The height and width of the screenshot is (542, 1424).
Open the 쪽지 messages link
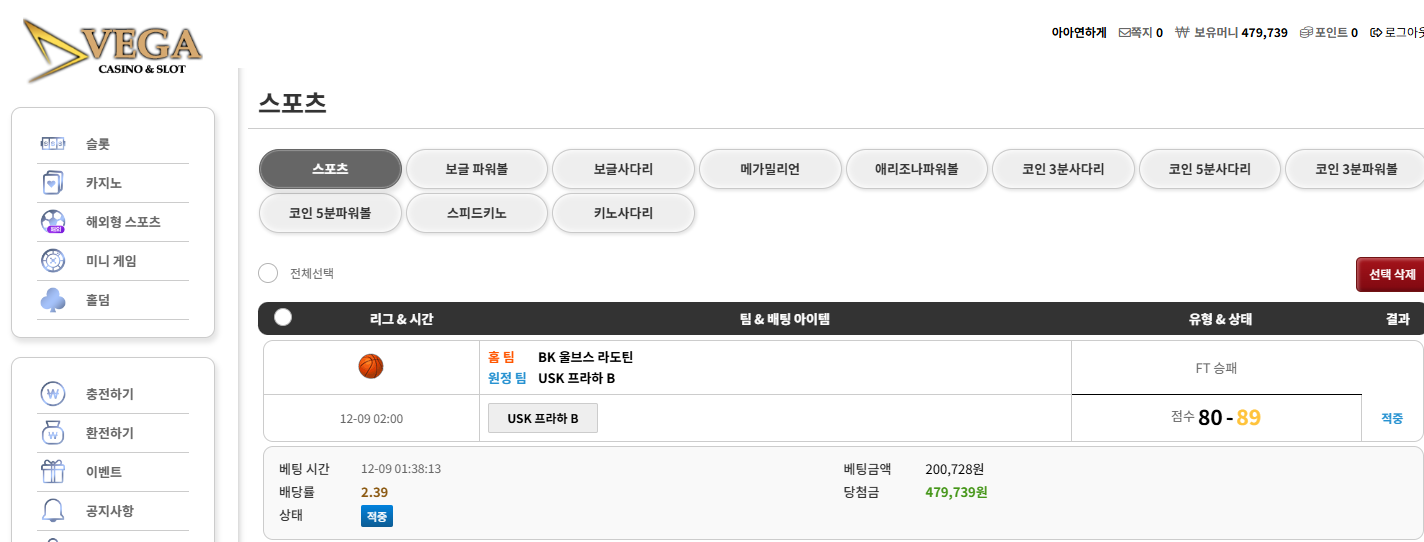[x=1140, y=33]
